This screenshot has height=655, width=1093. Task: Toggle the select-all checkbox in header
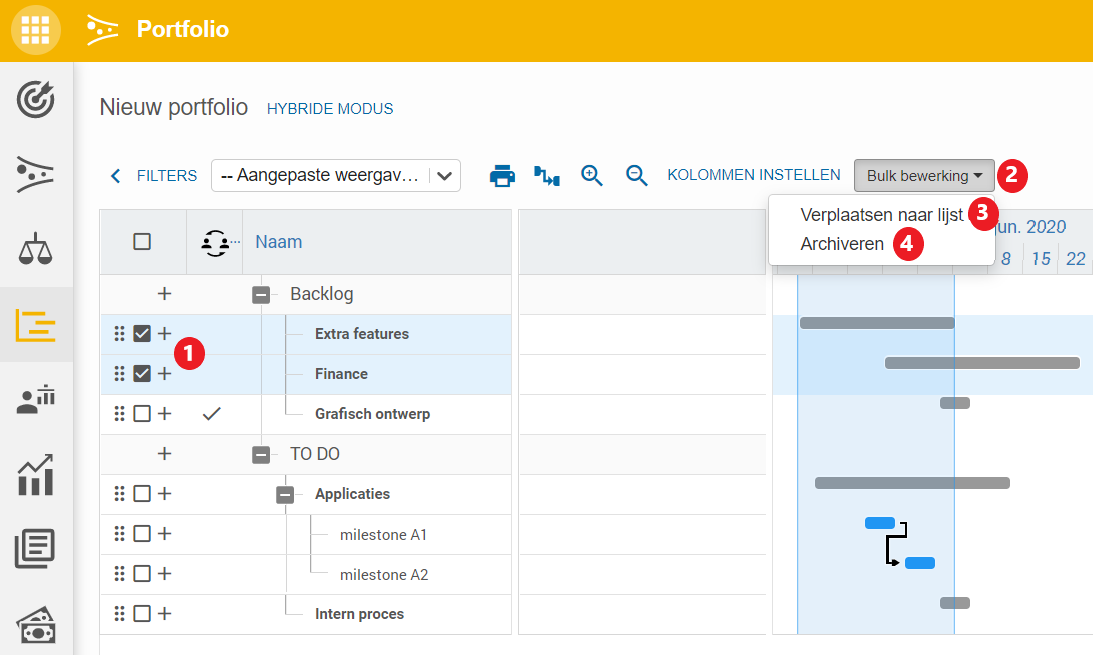(x=142, y=242)
